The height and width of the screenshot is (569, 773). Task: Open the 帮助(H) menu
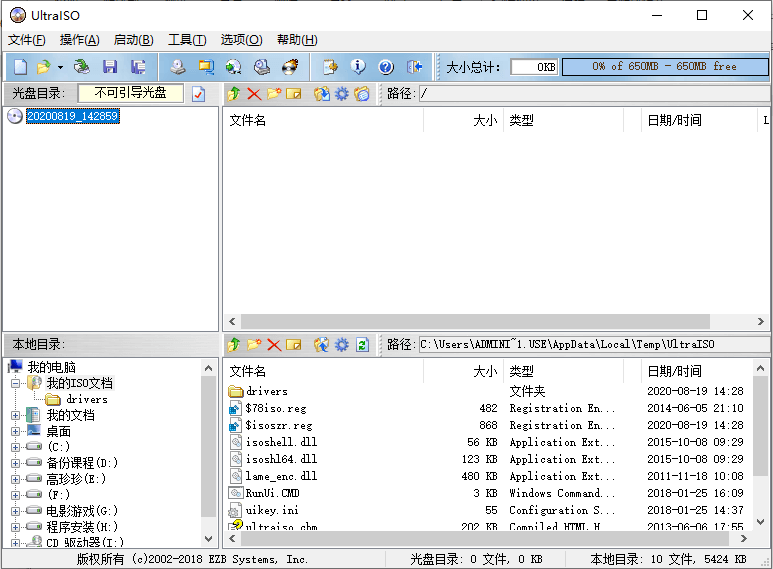297,40
